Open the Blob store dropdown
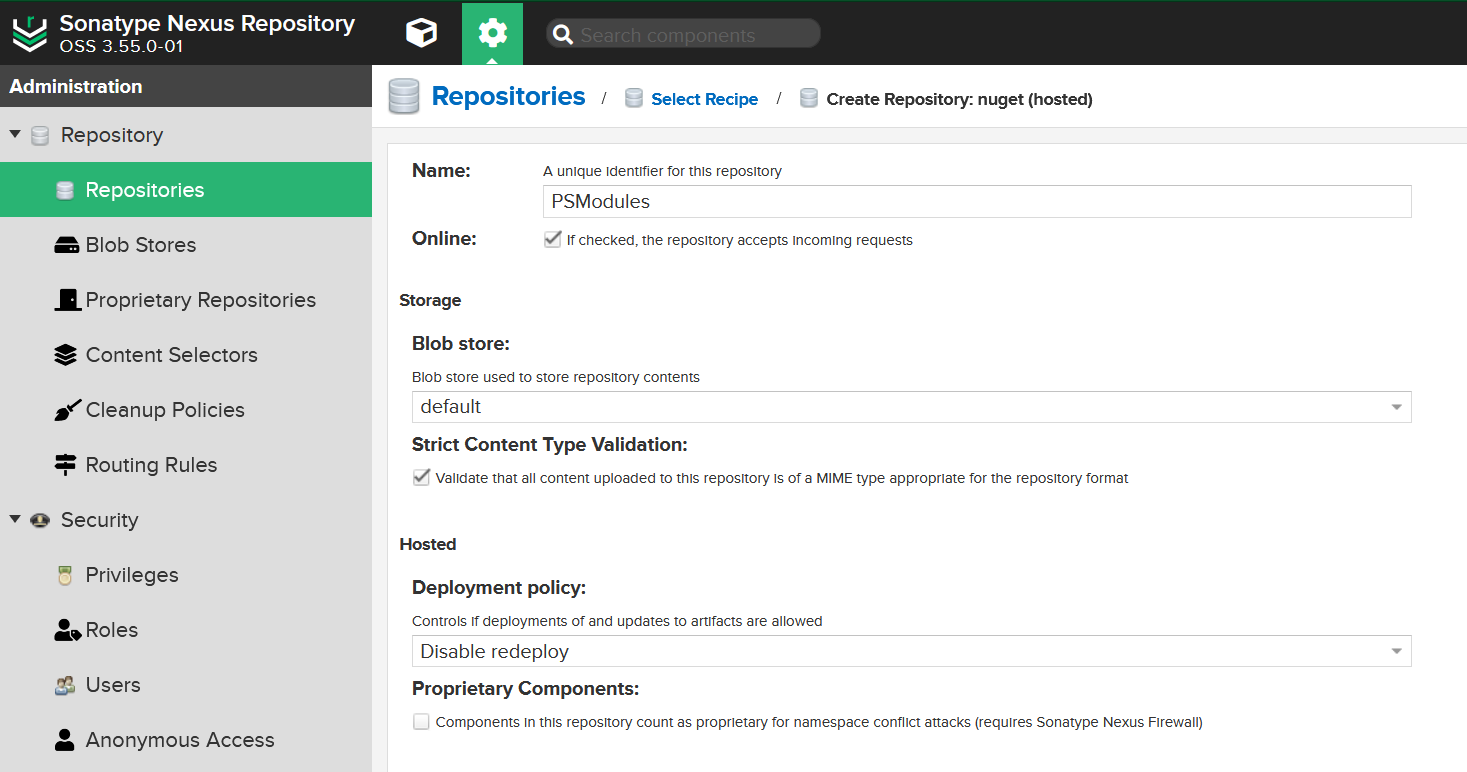 pos(911,407)
